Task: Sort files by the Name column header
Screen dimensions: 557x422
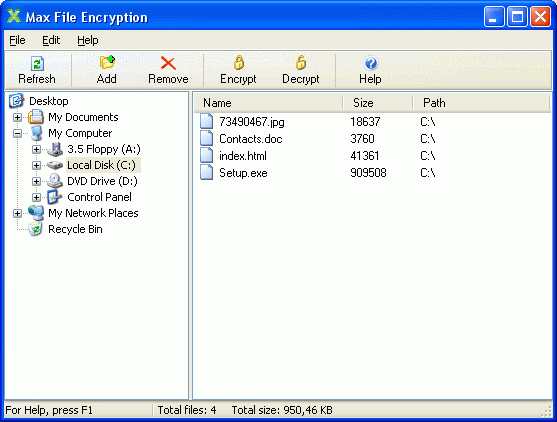Action: tap(269, 103)
